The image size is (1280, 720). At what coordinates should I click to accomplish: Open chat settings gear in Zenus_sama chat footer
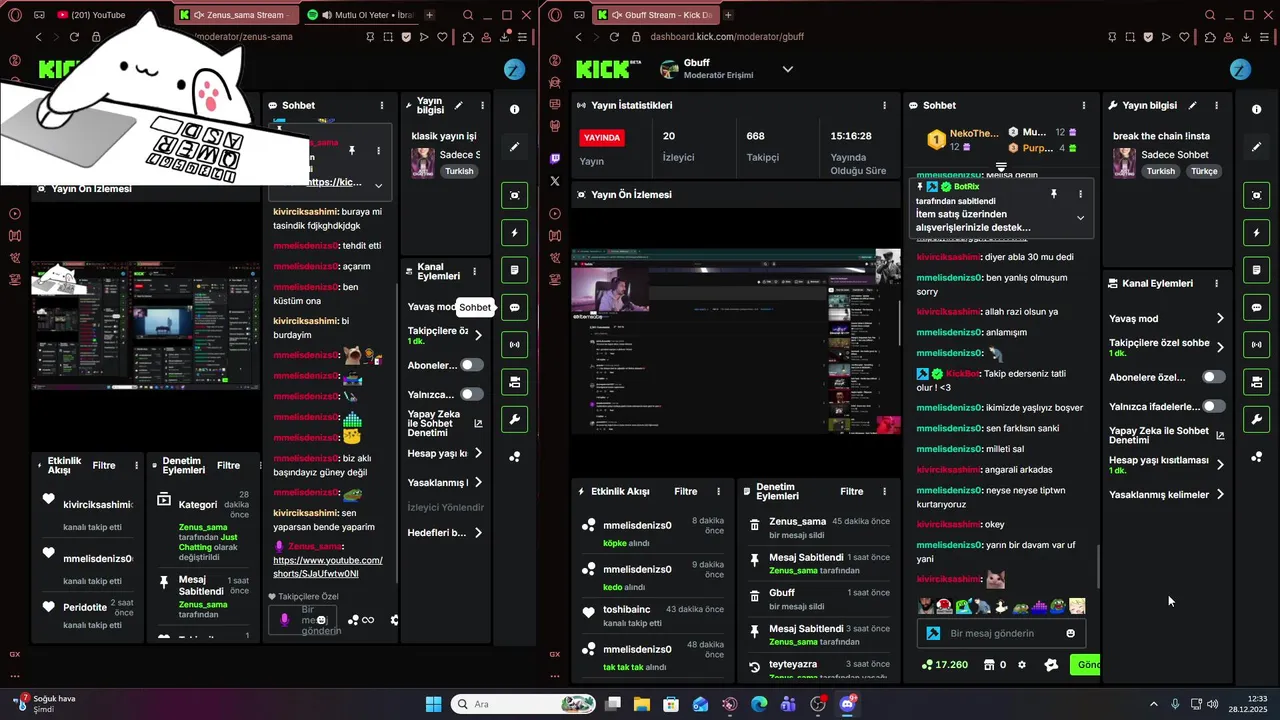coord(394,620)
